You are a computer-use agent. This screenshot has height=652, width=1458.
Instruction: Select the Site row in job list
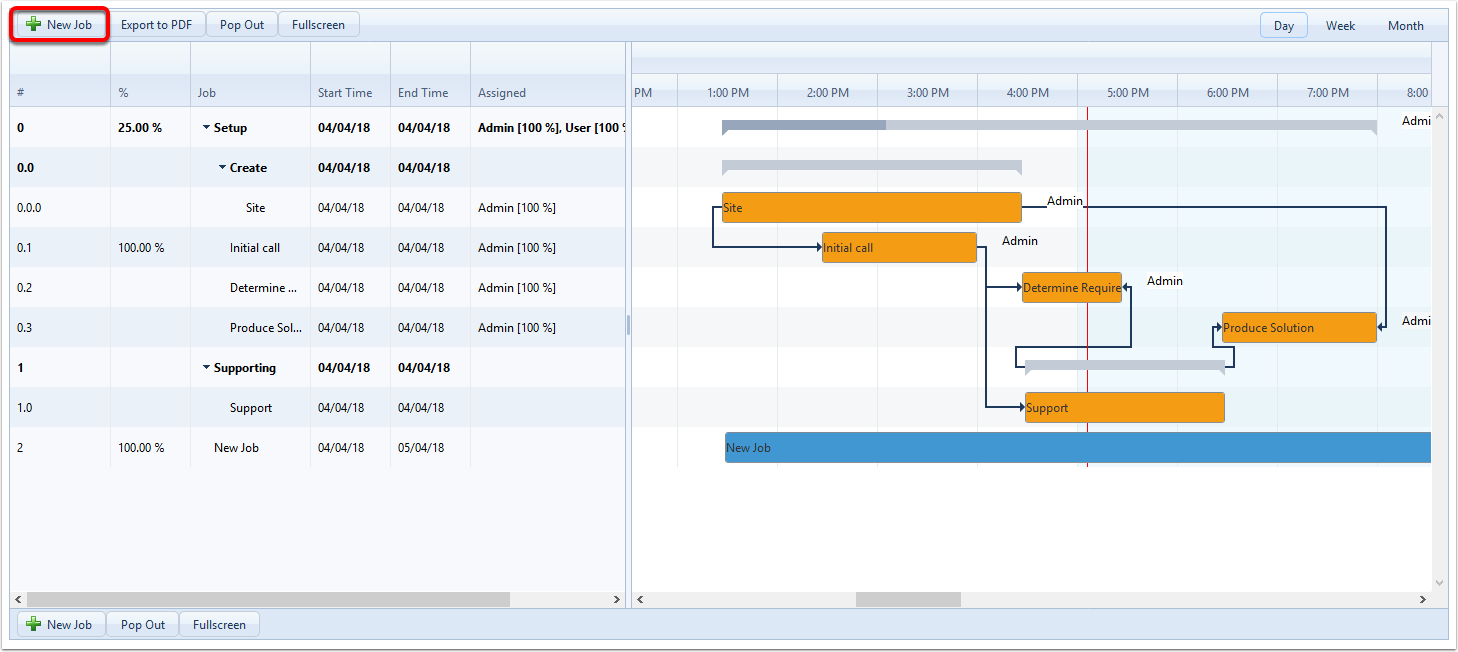coord(318,208)
